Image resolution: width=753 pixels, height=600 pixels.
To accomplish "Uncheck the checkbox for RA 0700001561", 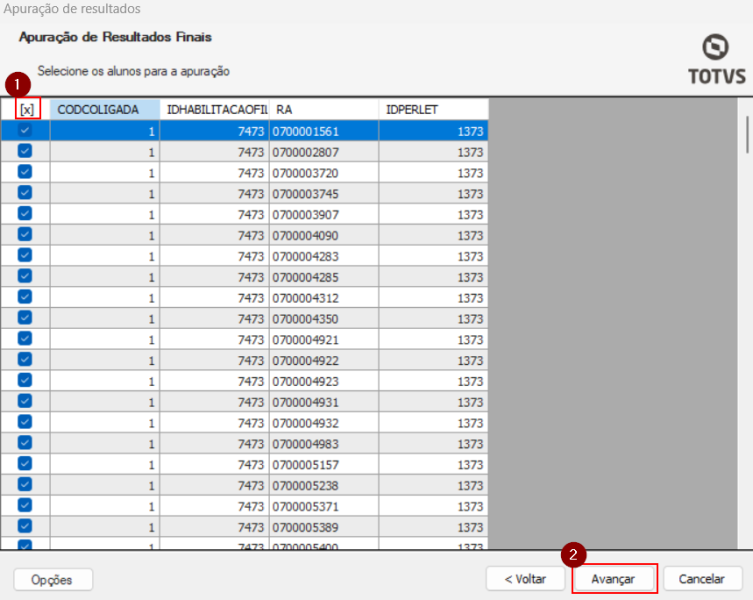I will click(x=25, y=130).
